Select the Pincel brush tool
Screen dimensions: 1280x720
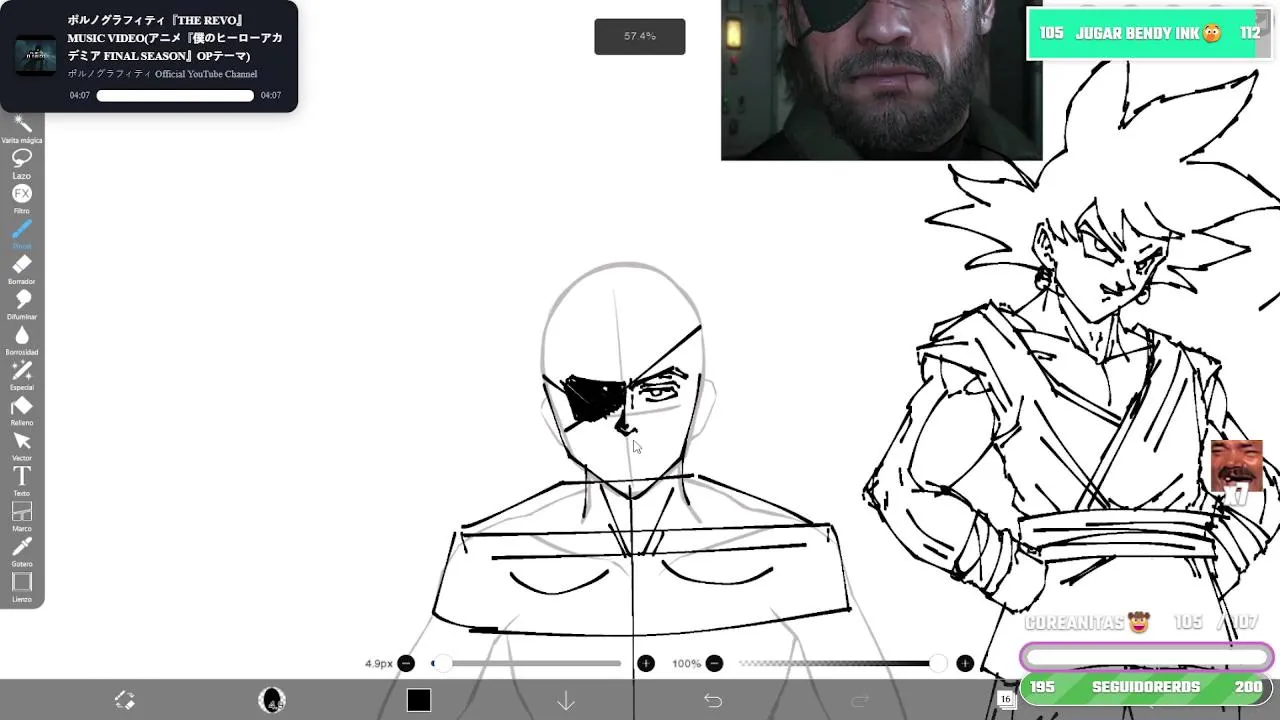(x=22, y=233)
